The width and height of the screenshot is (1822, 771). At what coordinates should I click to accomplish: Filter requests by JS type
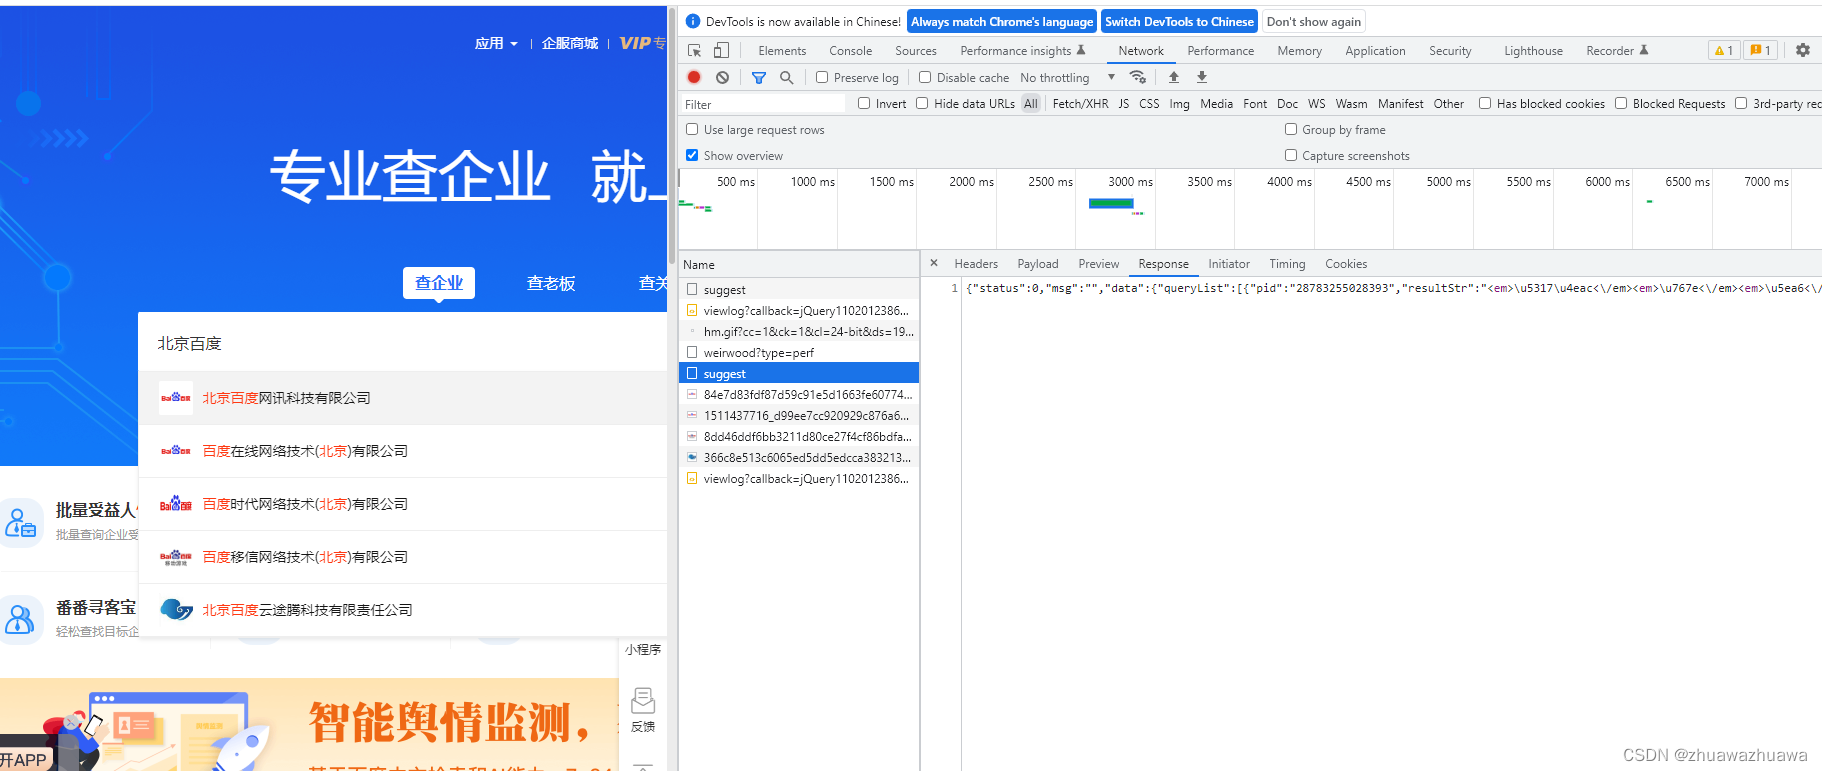click(x=1123, y=103)
